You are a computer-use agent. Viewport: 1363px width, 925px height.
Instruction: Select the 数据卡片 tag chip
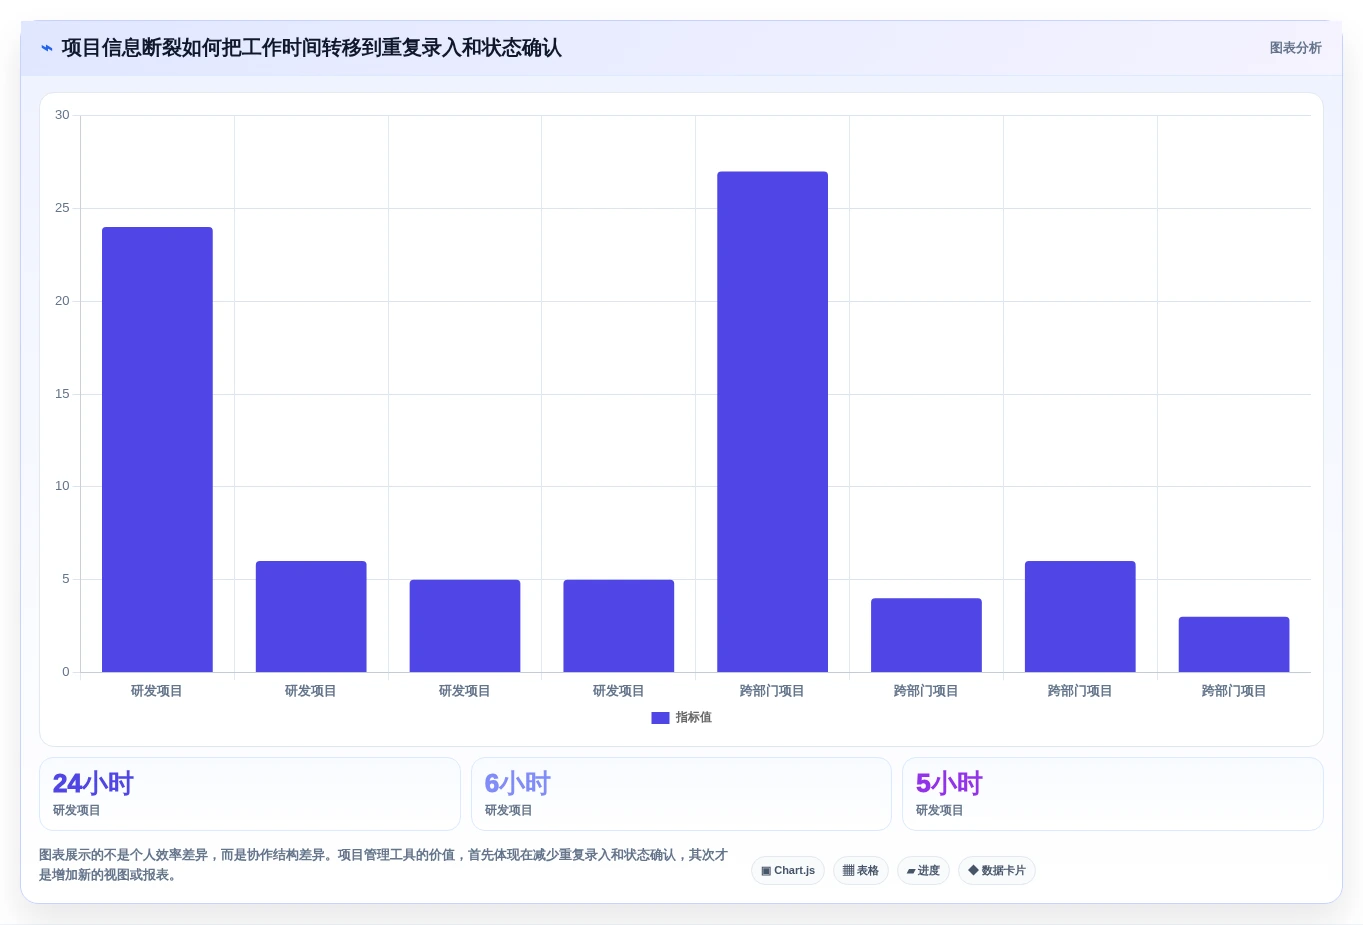(997, 871)
